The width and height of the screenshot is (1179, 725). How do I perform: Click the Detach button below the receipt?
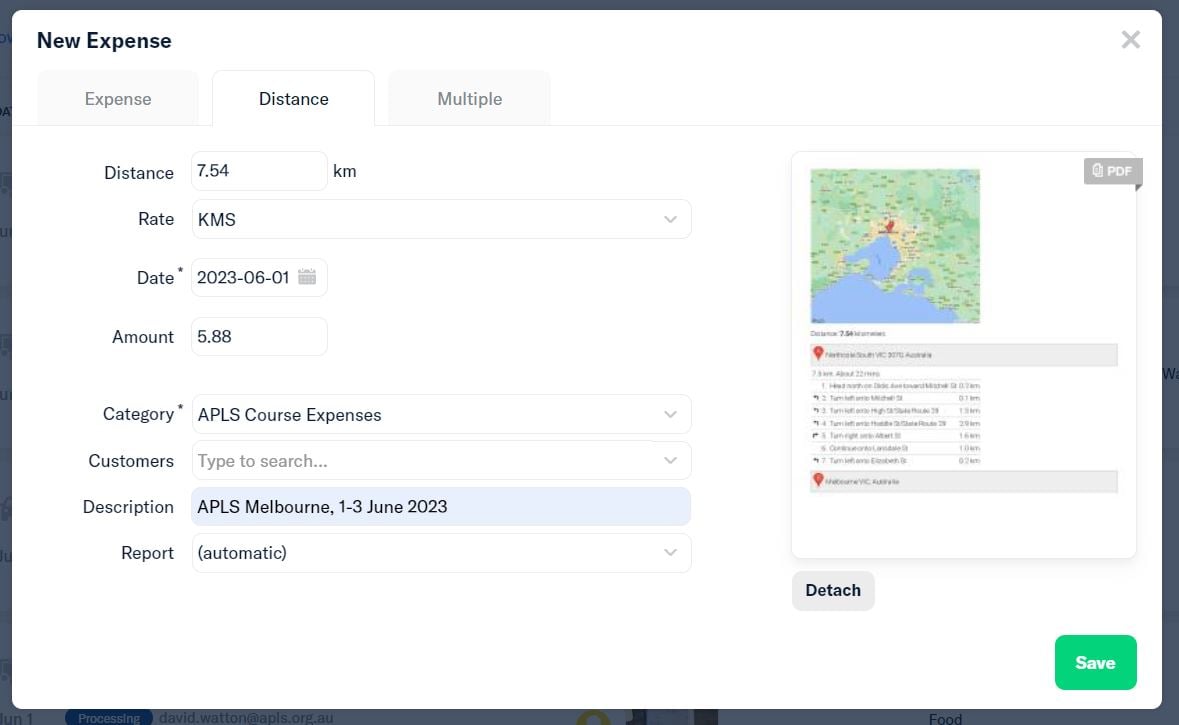click(x=832, y=590)
